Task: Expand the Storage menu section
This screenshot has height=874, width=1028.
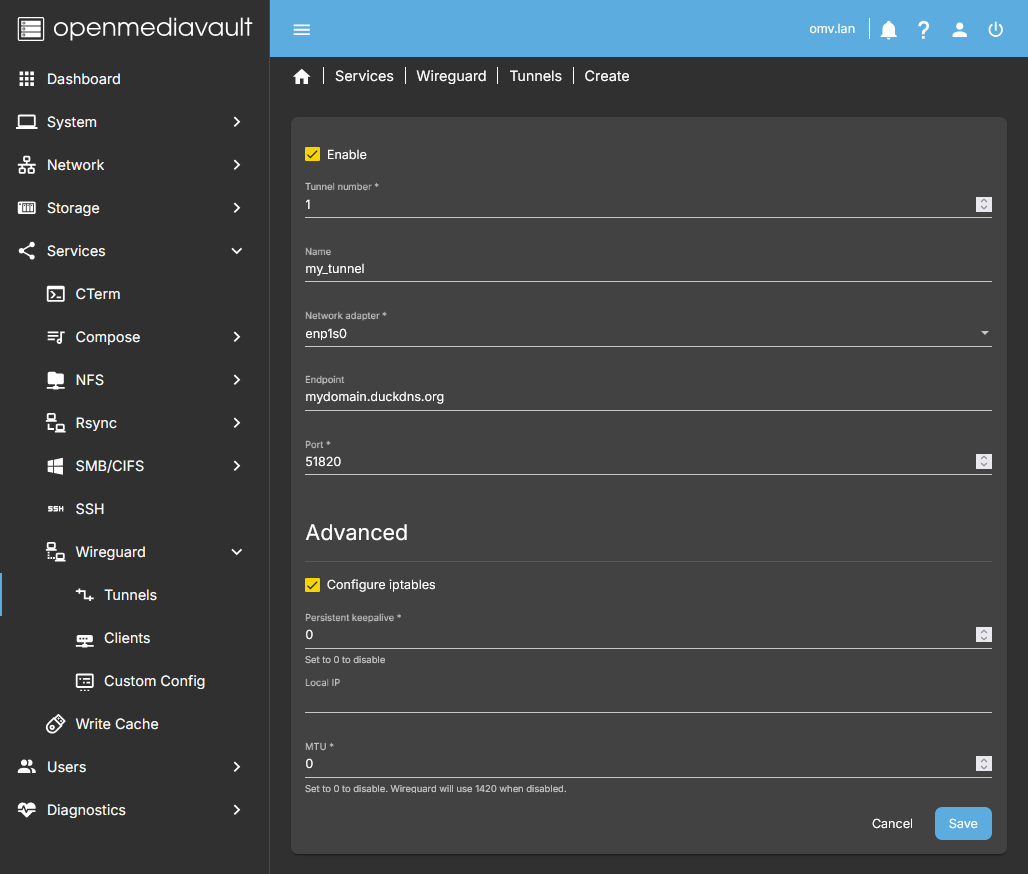Action: [134, 208]
